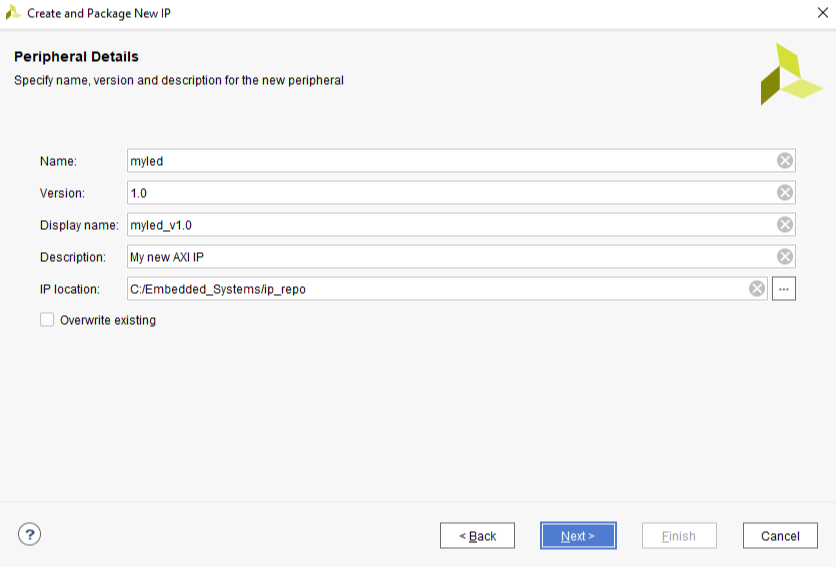Clear the Version field value
The height and width of the screenshot is (567, 836).
[x=785, y=193]
